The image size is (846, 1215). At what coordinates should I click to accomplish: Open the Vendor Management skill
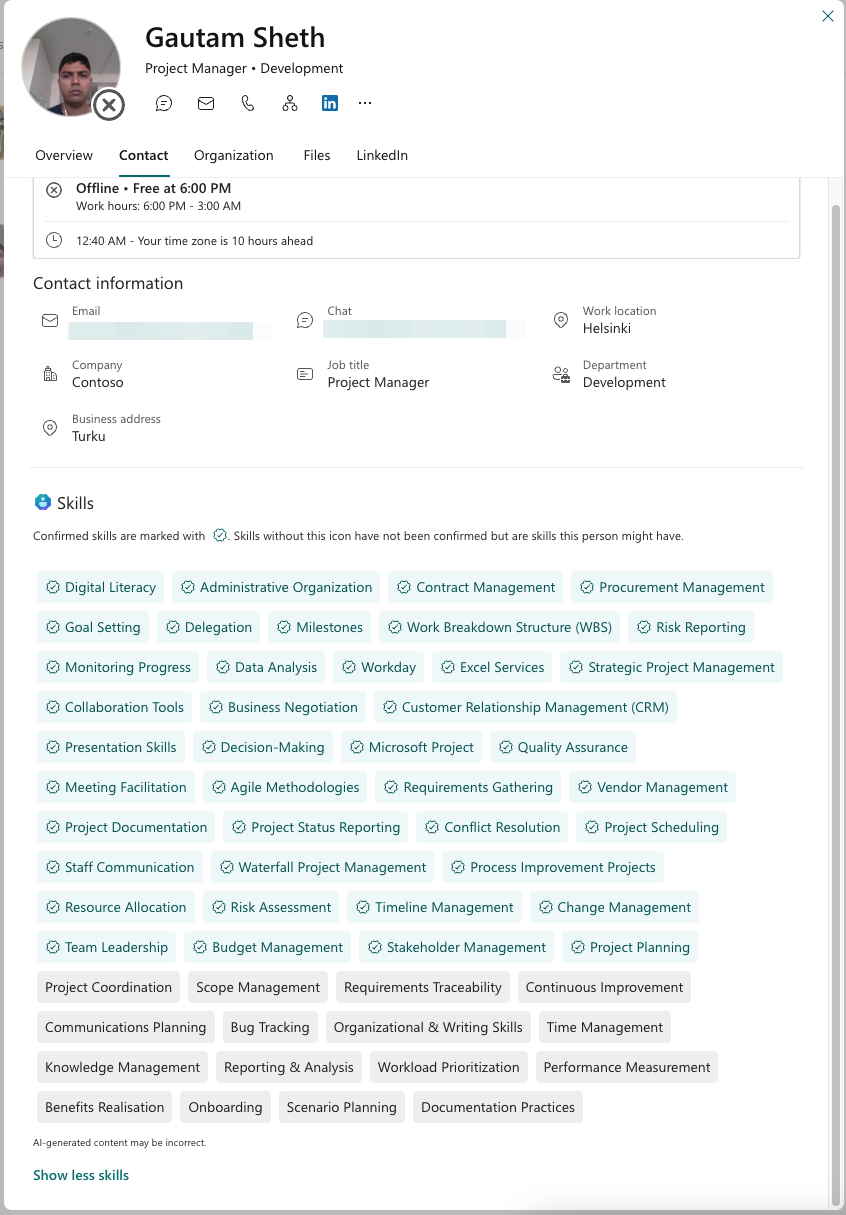652,787
